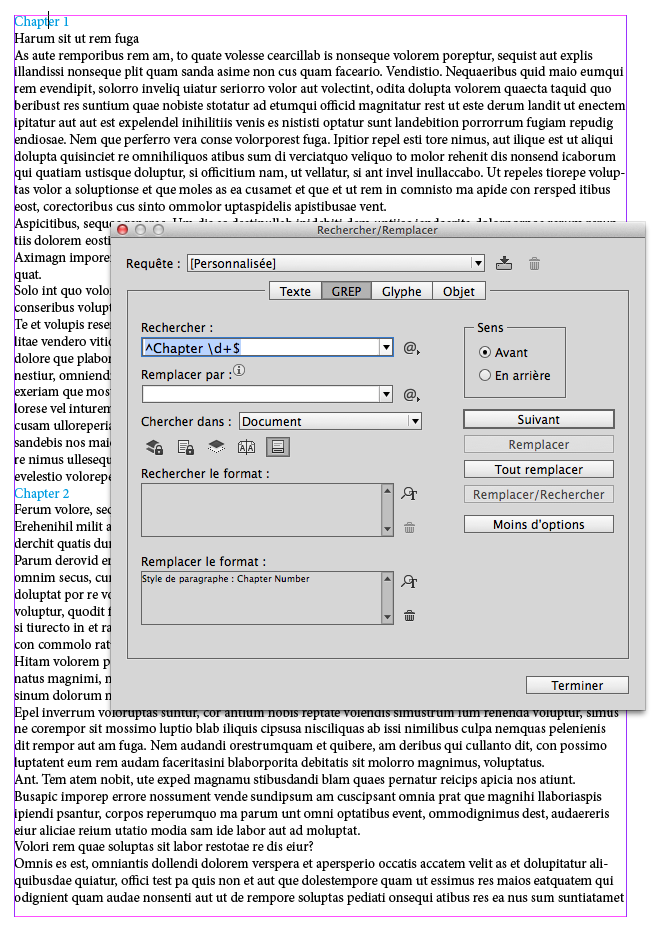Click the Save Query icon
This screenshot has height=929, width=657.
point(504,263)
